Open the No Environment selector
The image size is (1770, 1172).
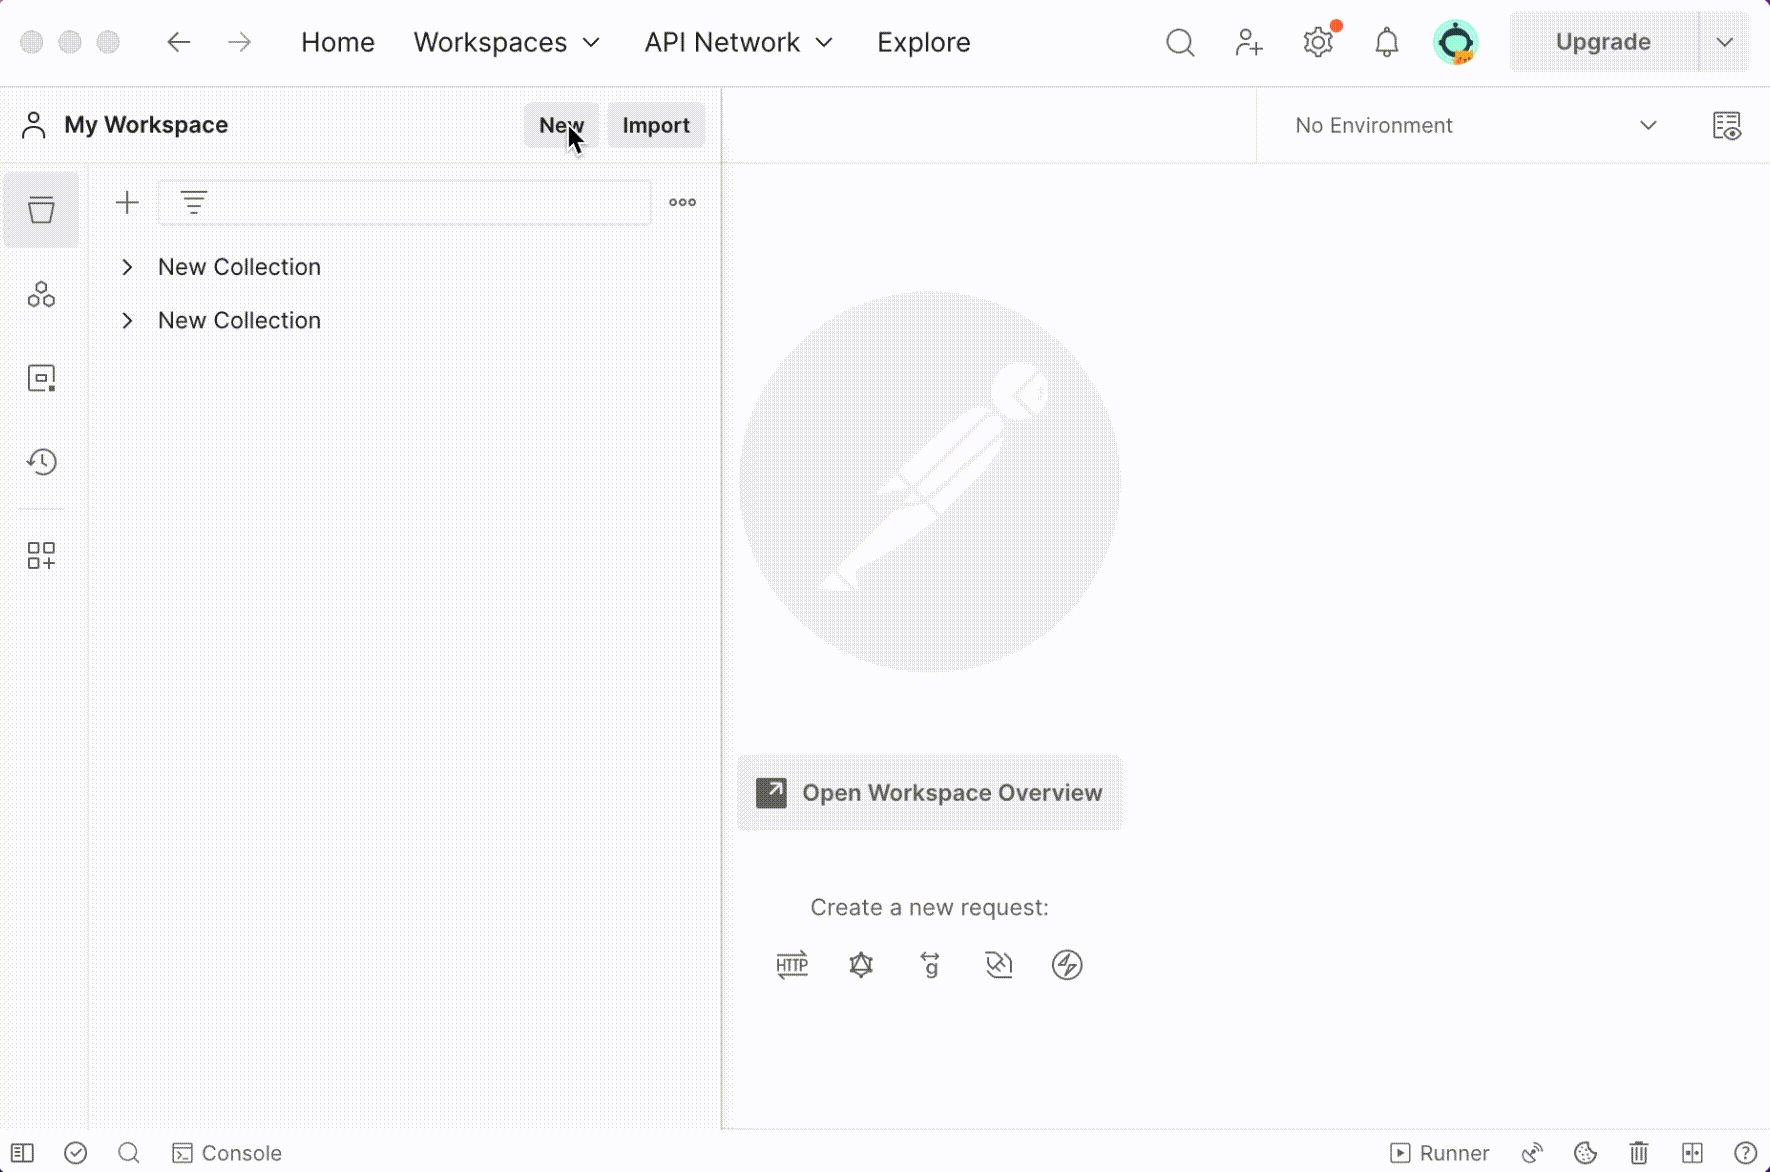[1475, 125]
